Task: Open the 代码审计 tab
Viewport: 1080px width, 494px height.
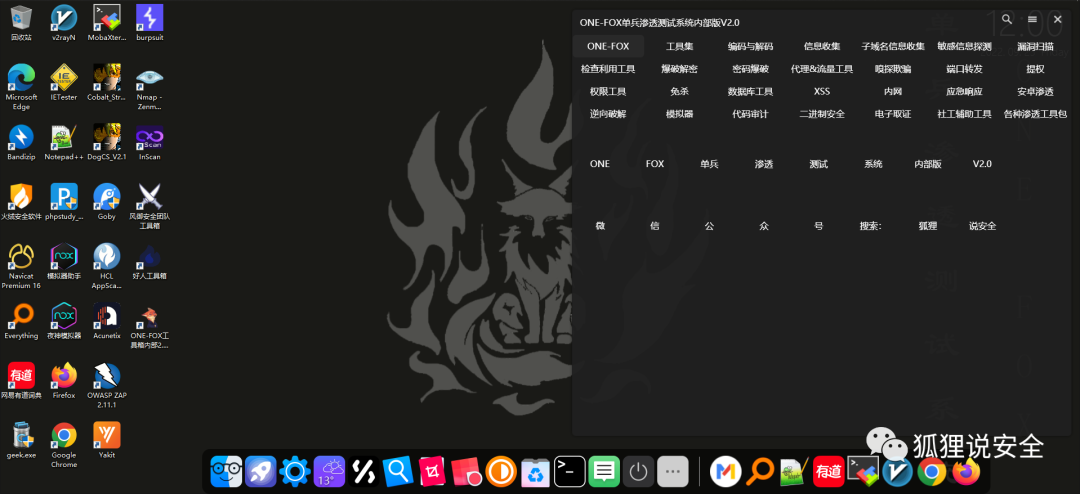Action: pyautogui.click(x=751, y=114)
